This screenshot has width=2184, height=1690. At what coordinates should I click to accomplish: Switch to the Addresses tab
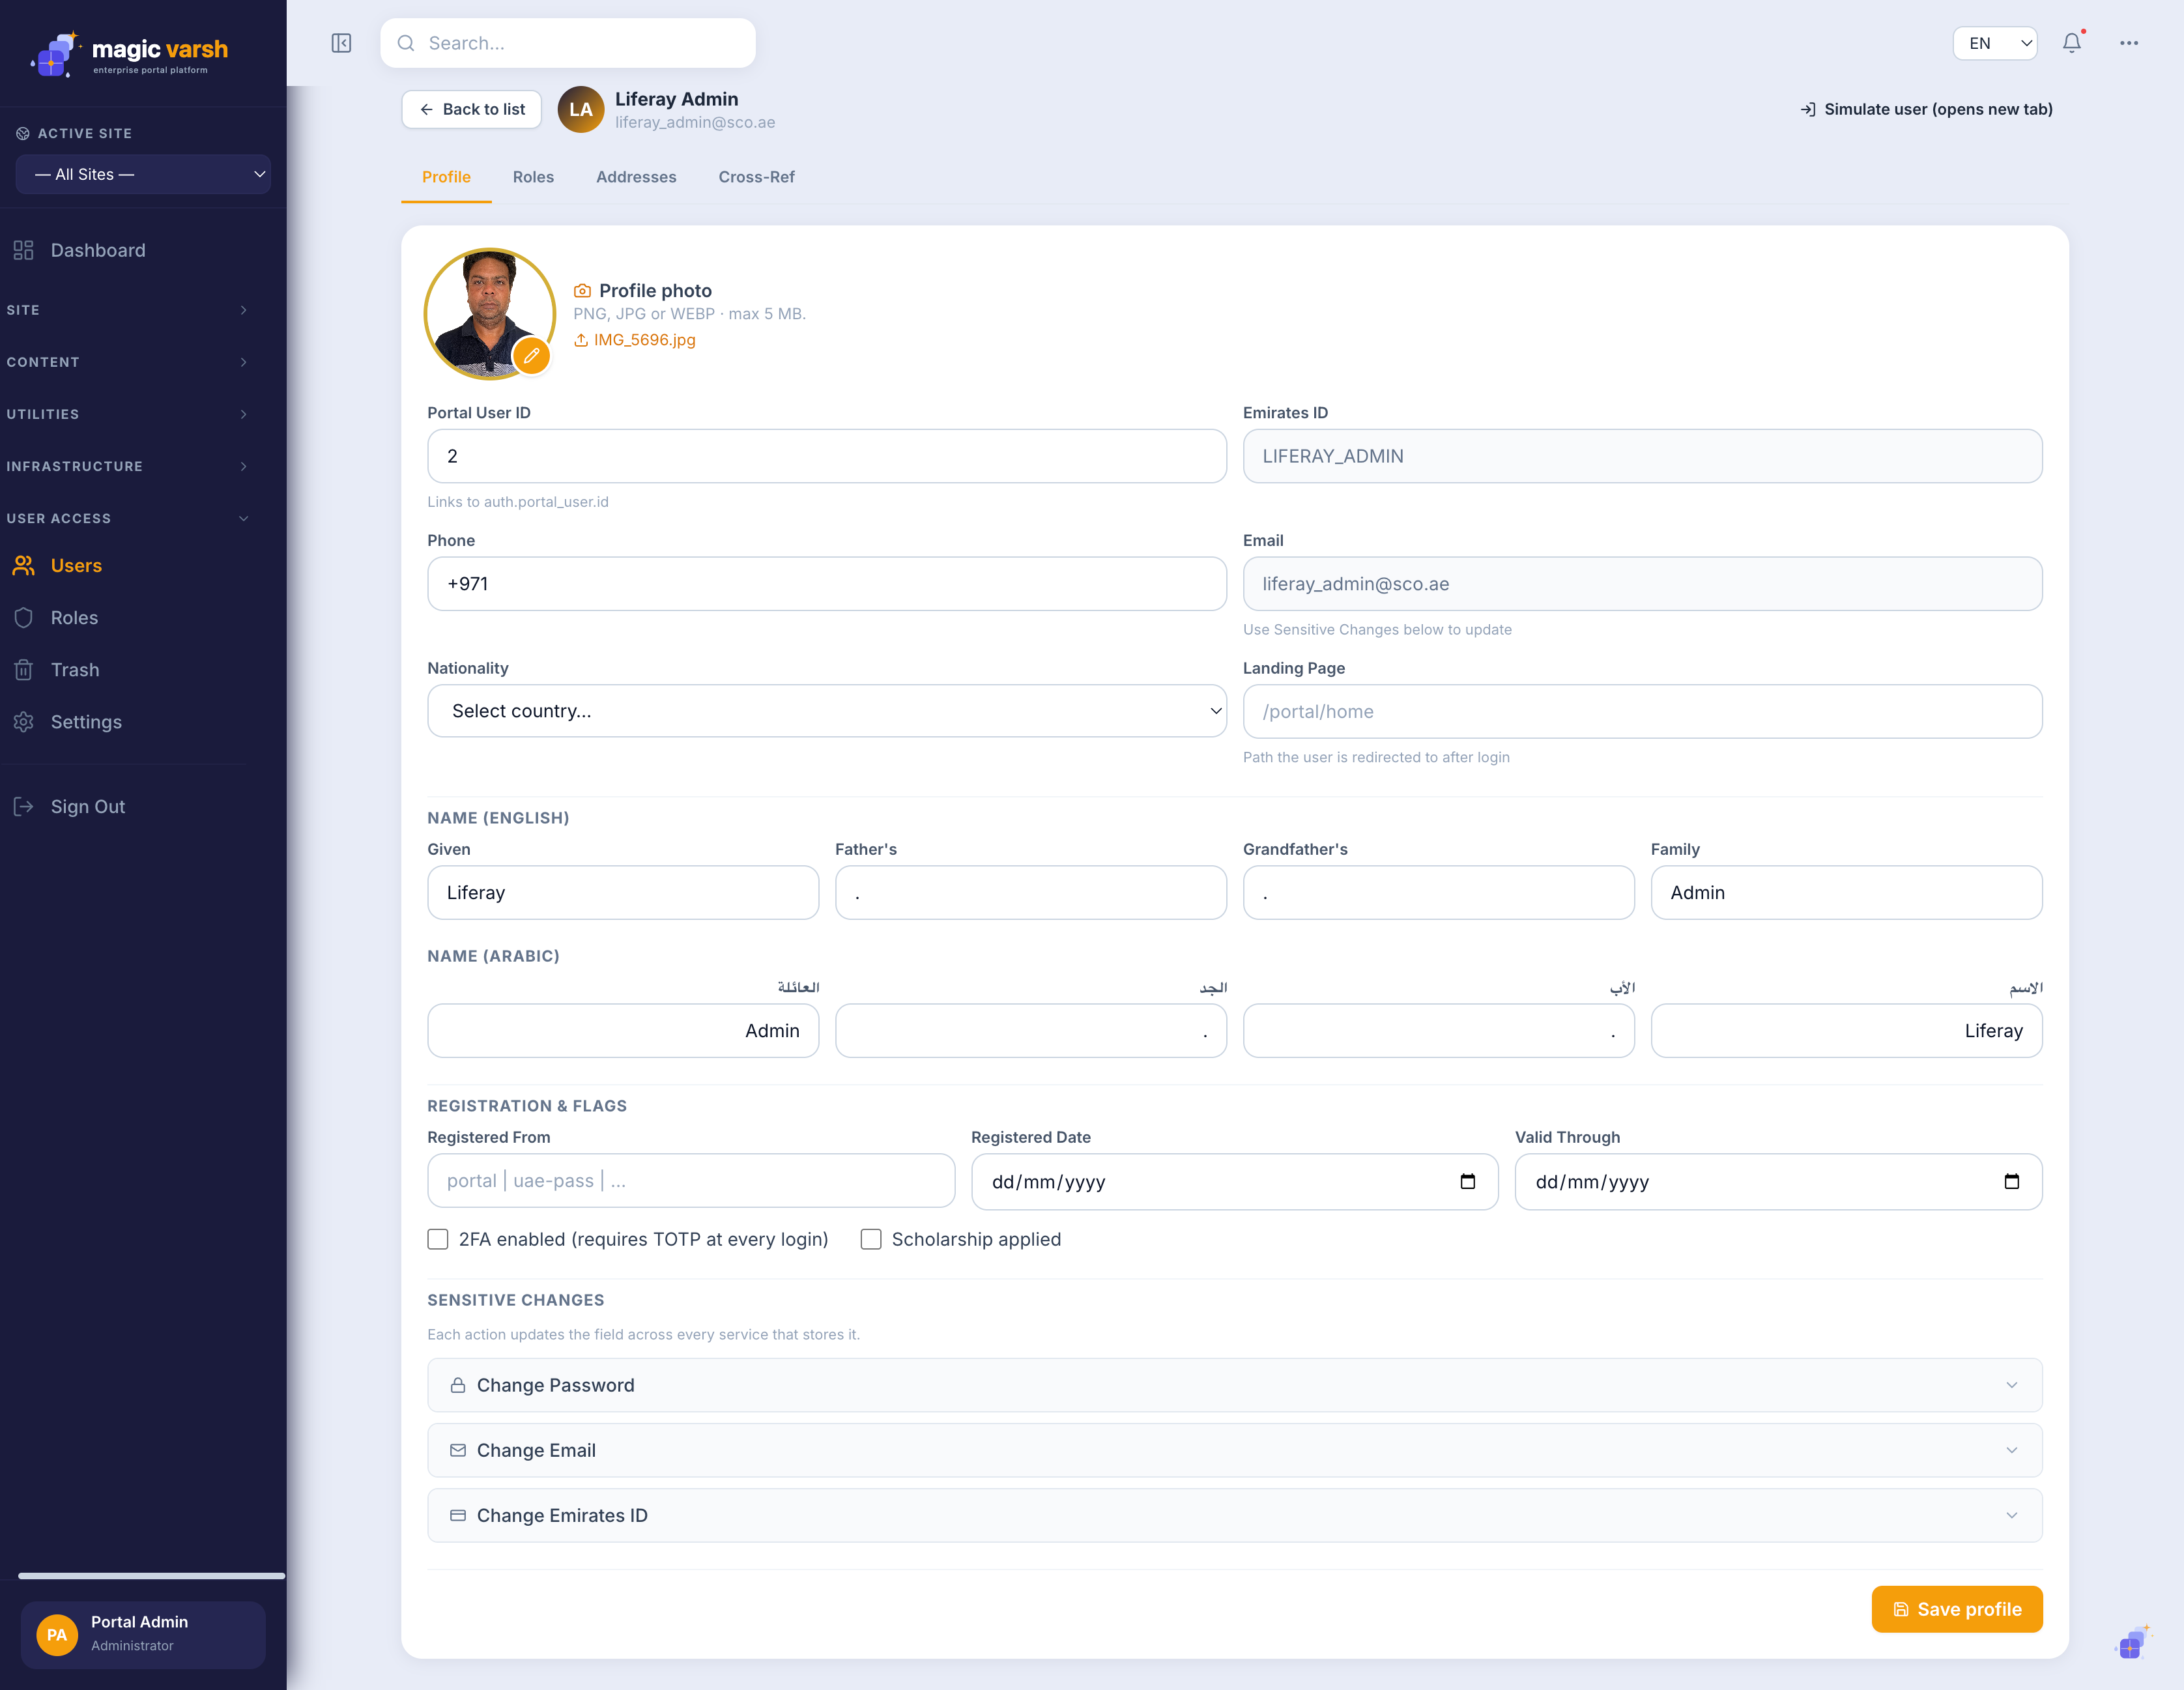[636, 177]
